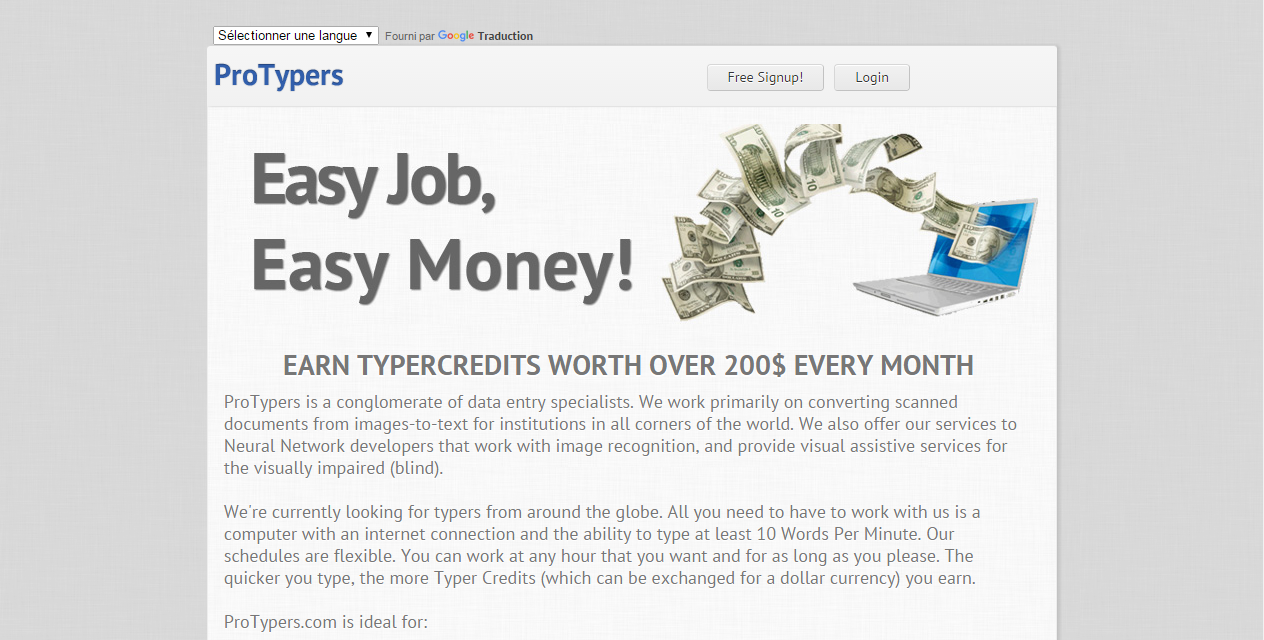Click the 'ProTypers is a conglomerate' paragraph
This screenshot has height=640, width=1264.
620,435
